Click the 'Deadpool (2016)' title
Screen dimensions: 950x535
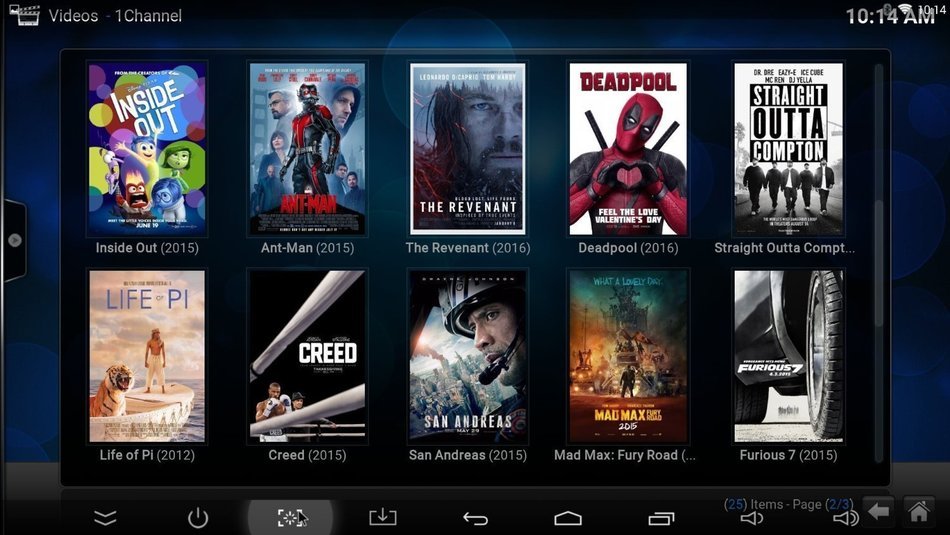(x=628, y=248)
